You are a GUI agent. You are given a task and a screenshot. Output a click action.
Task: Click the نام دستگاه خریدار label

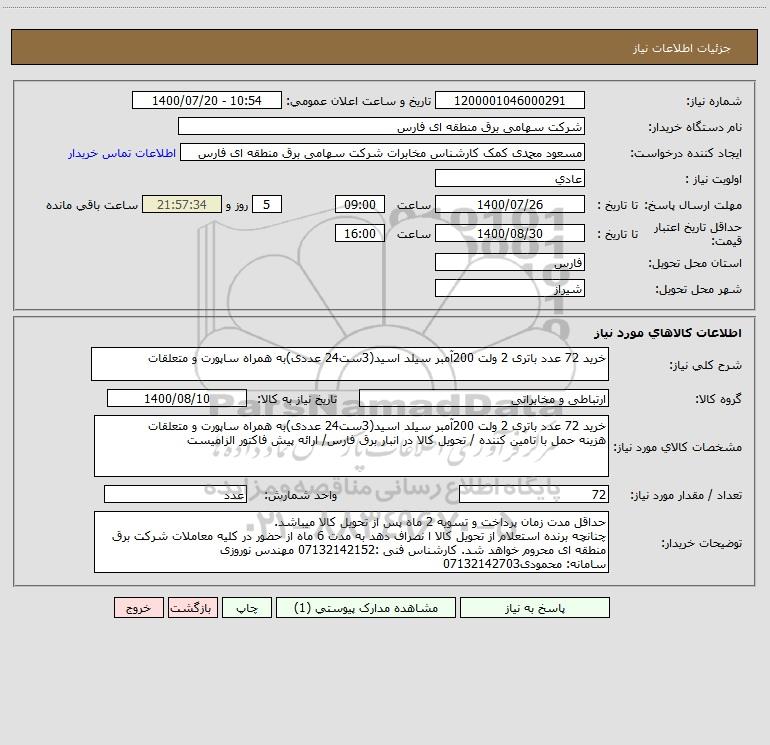[695, 127]
